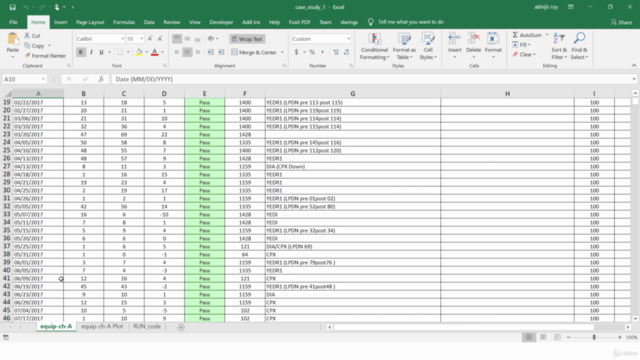This screenshot has height=360, width=640.
Task: Open the Name Box dropdown arrow
Action: (x=43, y=79)
